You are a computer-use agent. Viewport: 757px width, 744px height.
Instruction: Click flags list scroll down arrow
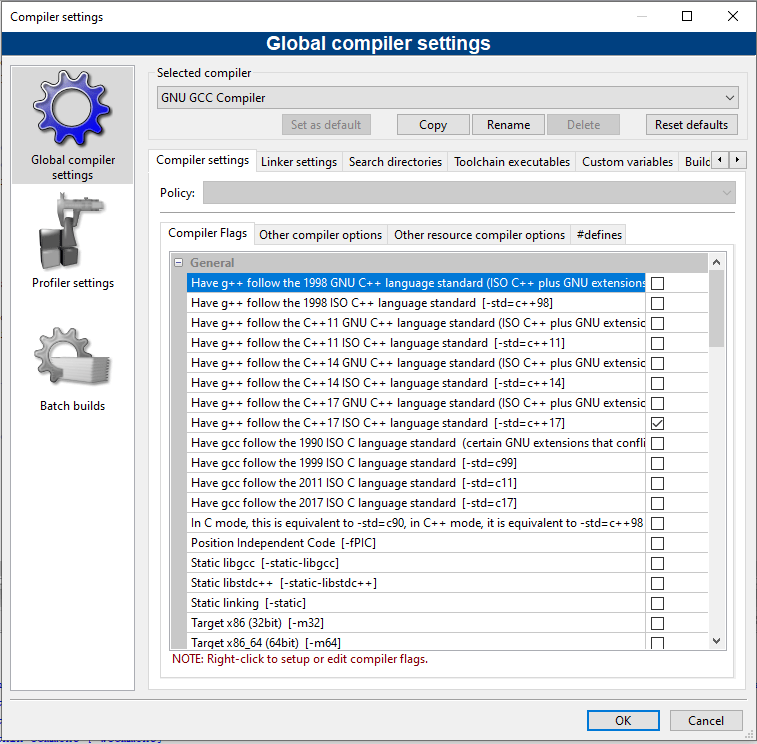[x=716, y=641]
